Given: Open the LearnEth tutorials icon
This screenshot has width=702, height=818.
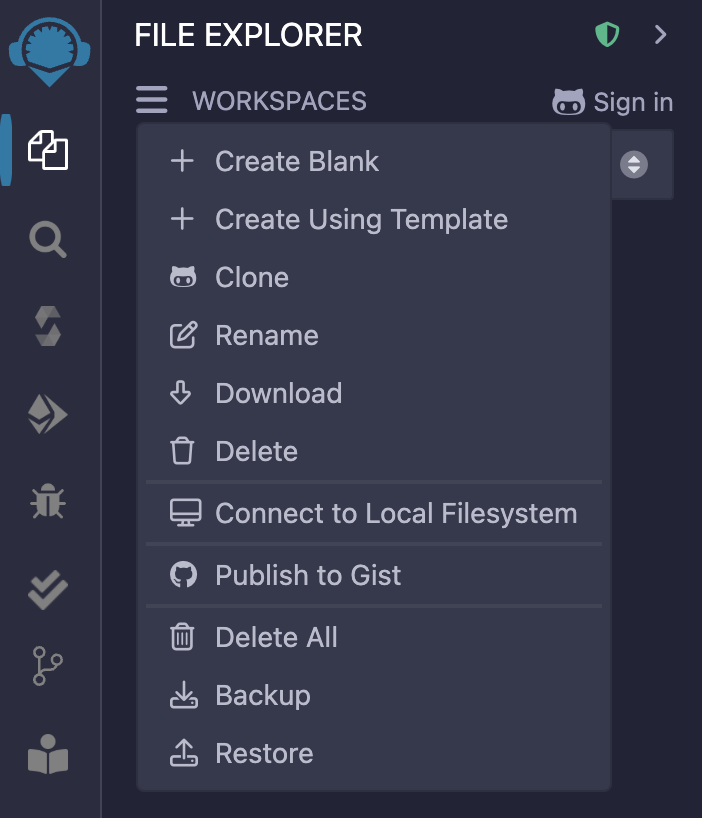Looking at the screenshot, I should [48, 755].
